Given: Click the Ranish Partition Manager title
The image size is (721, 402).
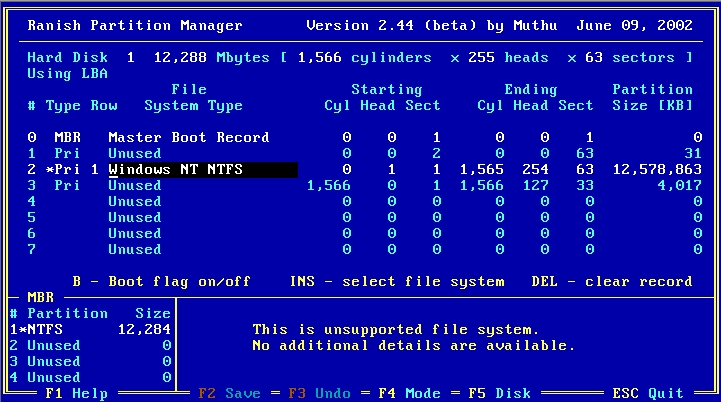Looking at the screenshot, I should (135, 26).
